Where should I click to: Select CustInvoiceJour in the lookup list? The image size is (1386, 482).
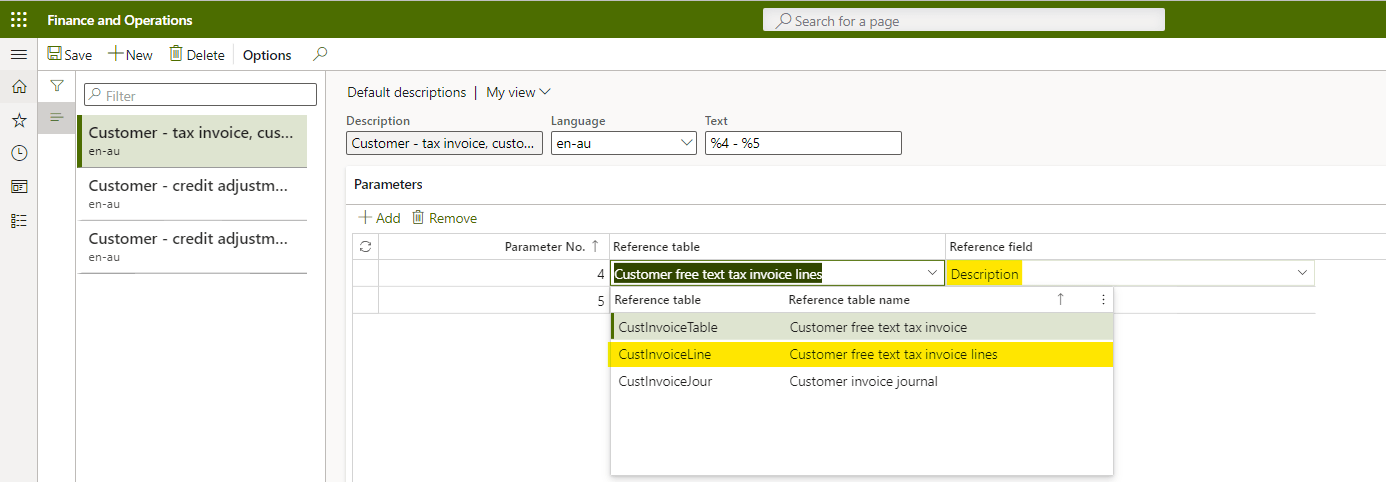coord(665,381)
